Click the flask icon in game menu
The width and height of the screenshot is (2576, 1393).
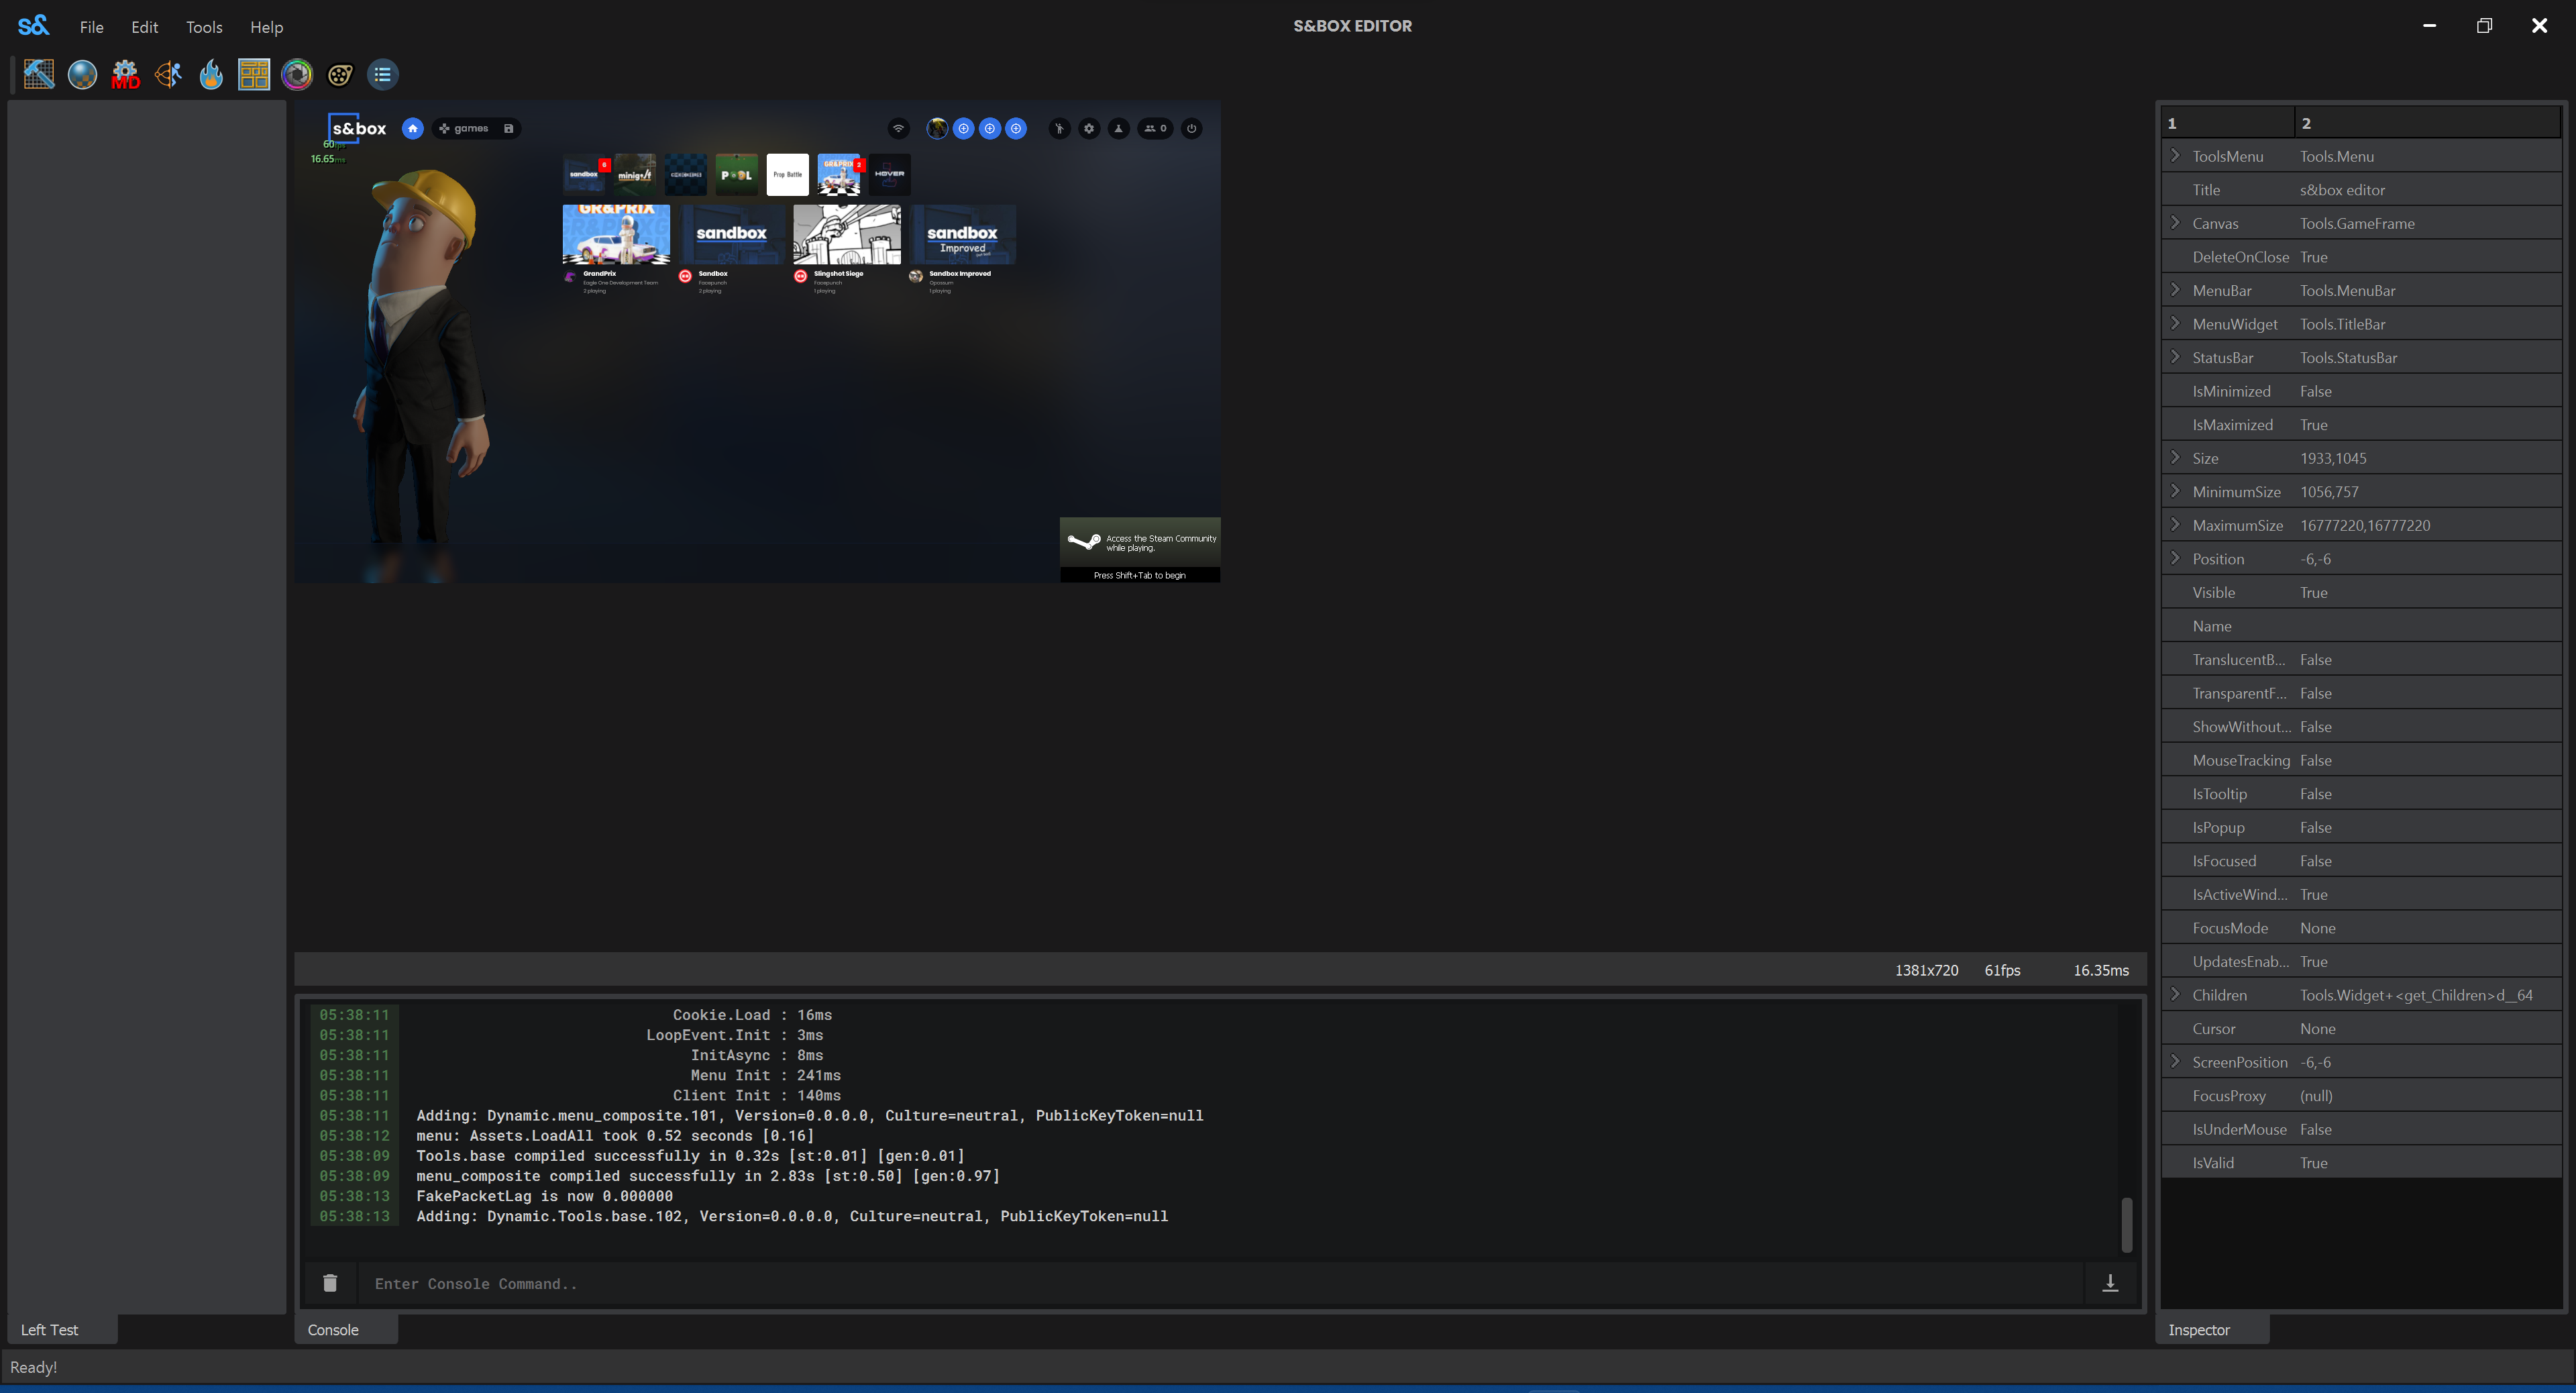click(x=1119, y=128)
